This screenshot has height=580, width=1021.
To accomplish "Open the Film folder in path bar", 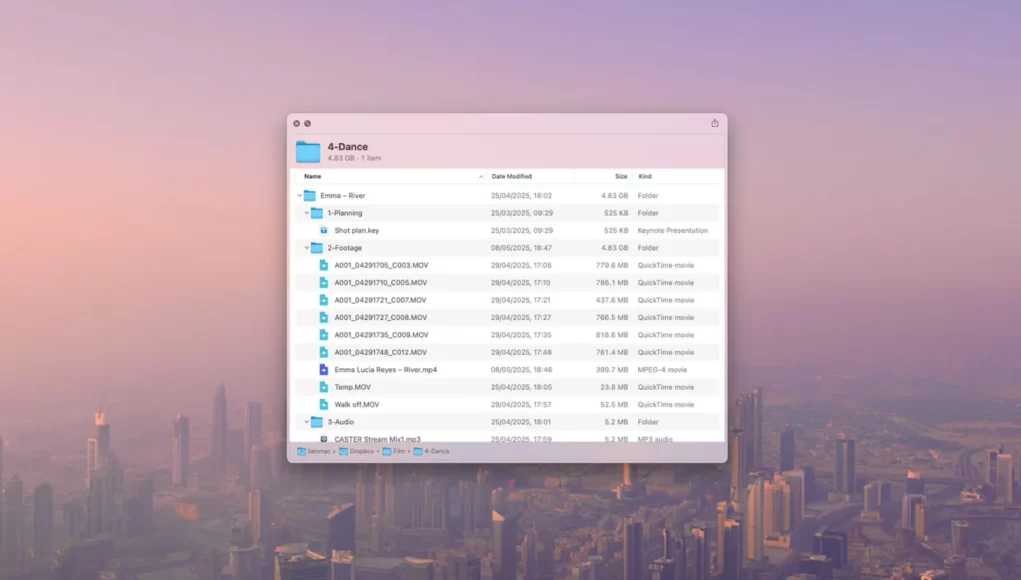I will [398, 452].
